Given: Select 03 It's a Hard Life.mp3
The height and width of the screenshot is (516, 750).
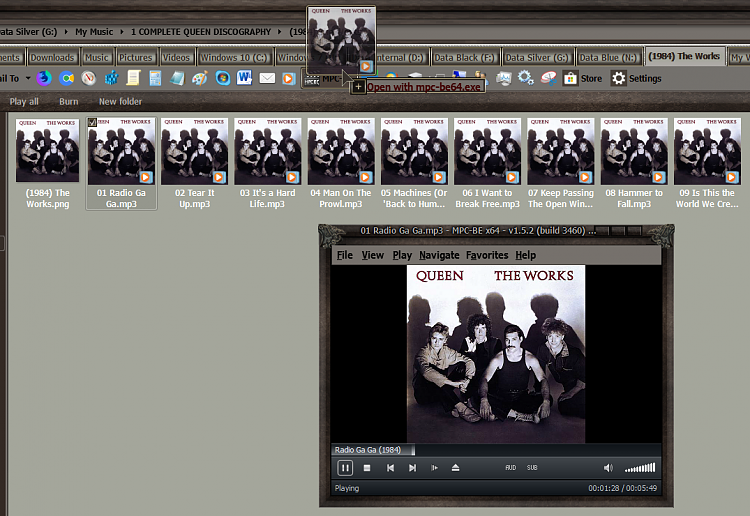Looking at the screenshot, I should click(267, 163).
